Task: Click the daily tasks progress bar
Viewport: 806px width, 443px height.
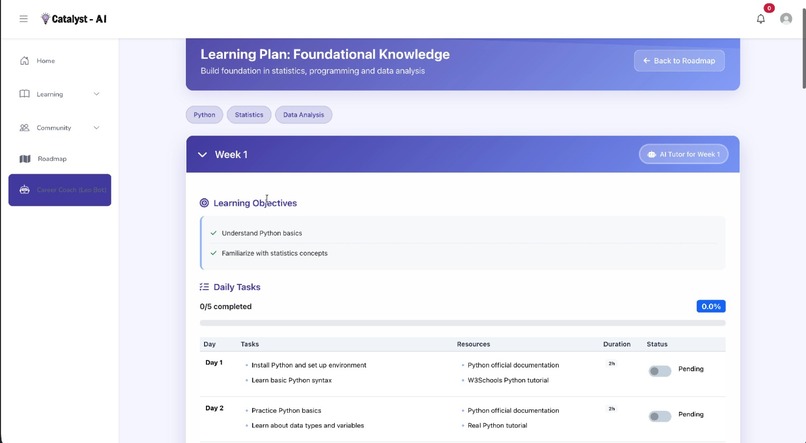Action: click(x=463, y=323)
